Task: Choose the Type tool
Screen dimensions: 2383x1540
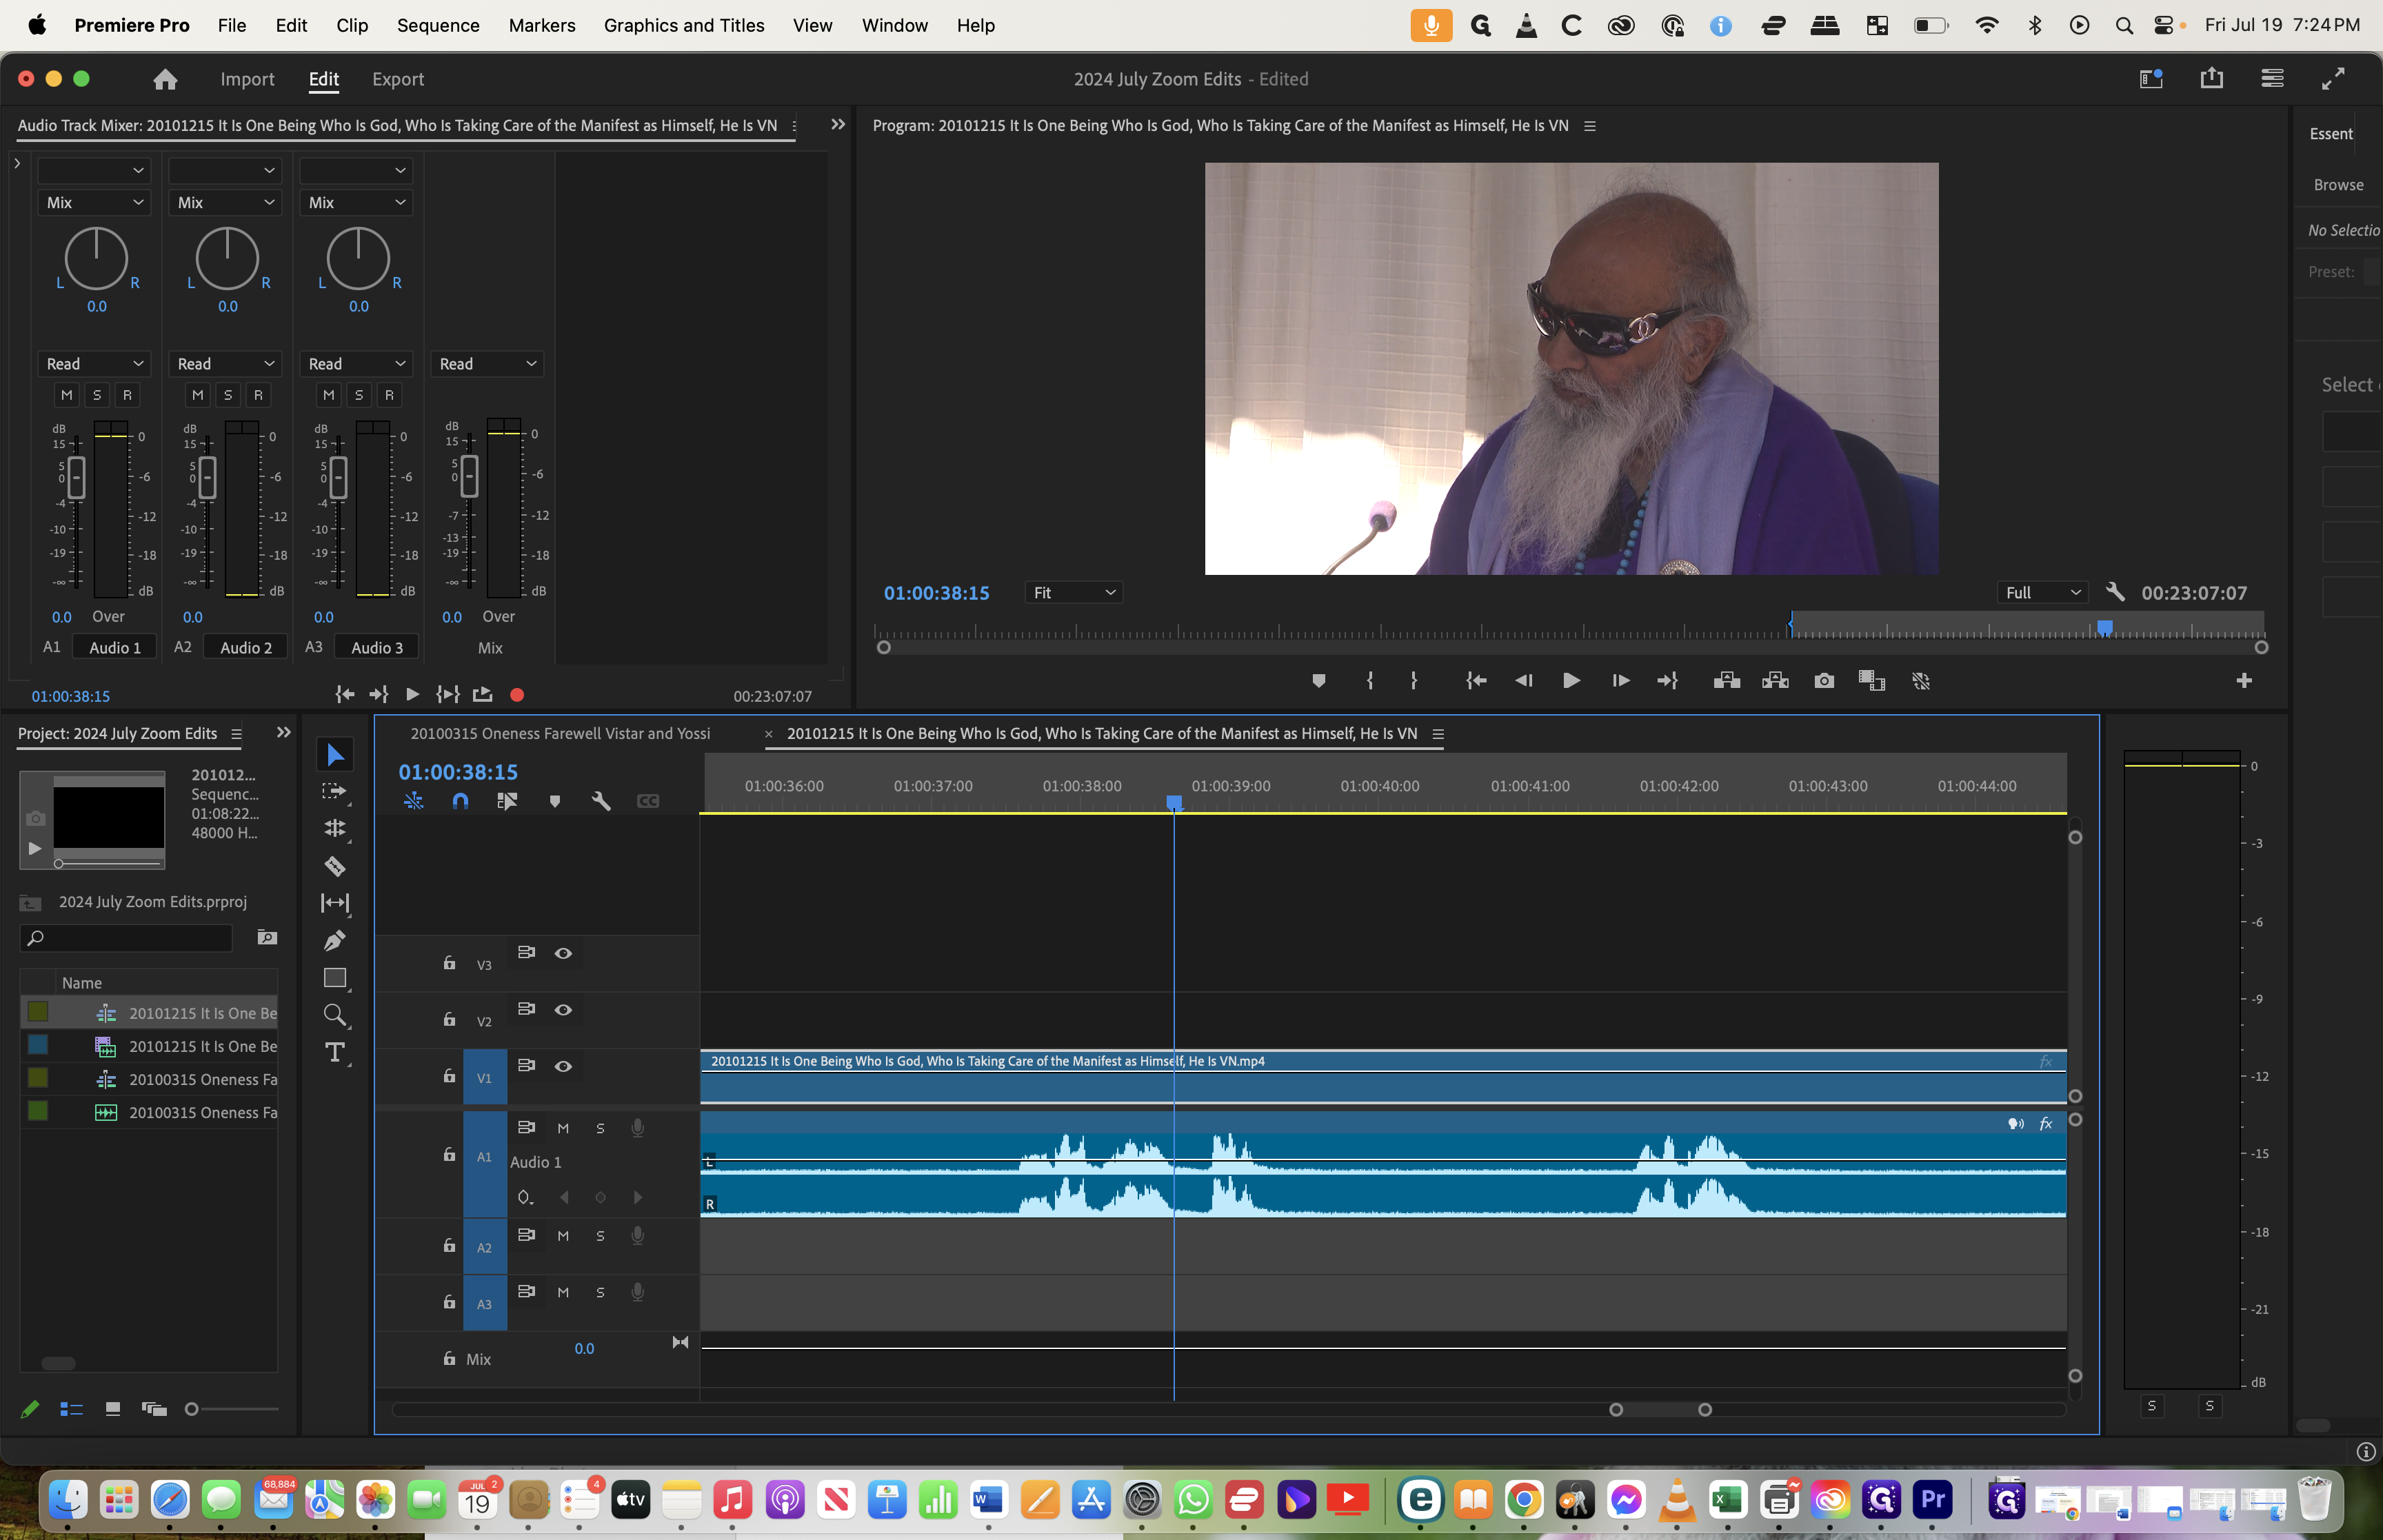Action: point(335,1052)
